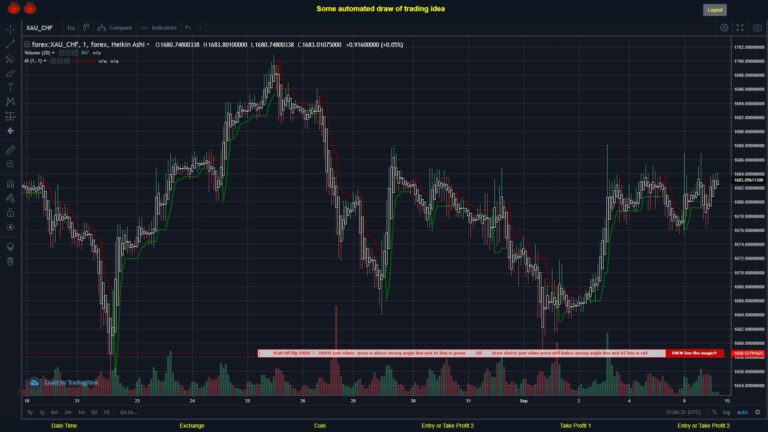Open the Indicators menu
Image resolution: width=768 pixels, height=432 pixels.
[x=159, y=28]
